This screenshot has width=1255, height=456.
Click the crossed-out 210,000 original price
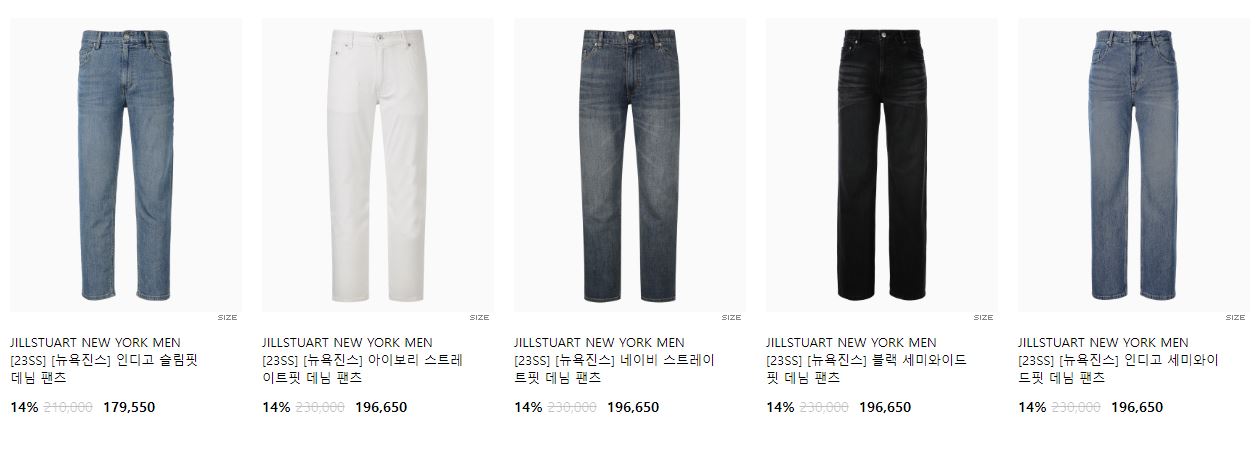[x=69, y=408]
